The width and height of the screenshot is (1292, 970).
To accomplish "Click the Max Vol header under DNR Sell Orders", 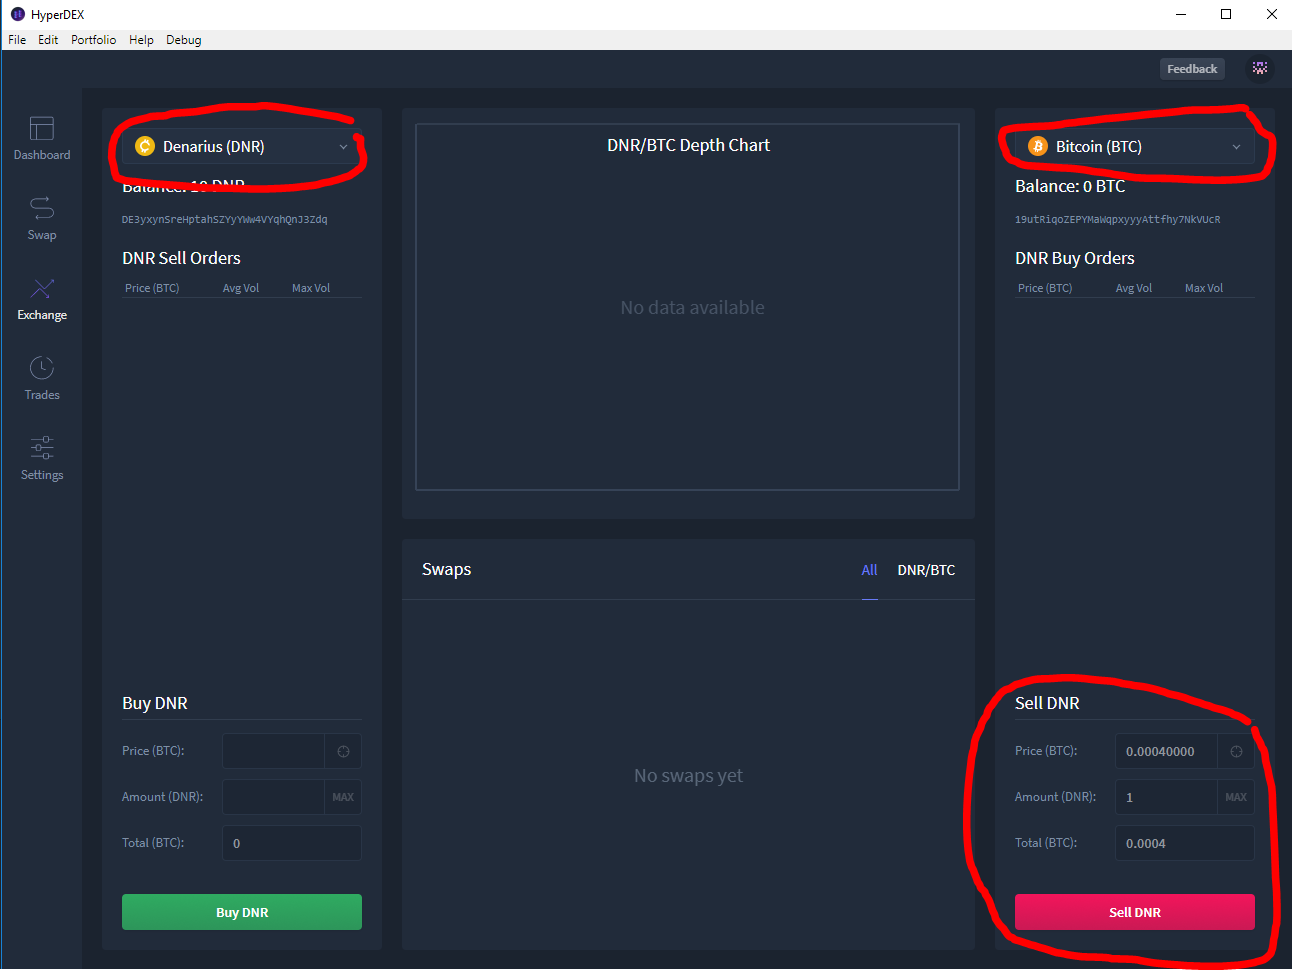I will tap(311, 288).
